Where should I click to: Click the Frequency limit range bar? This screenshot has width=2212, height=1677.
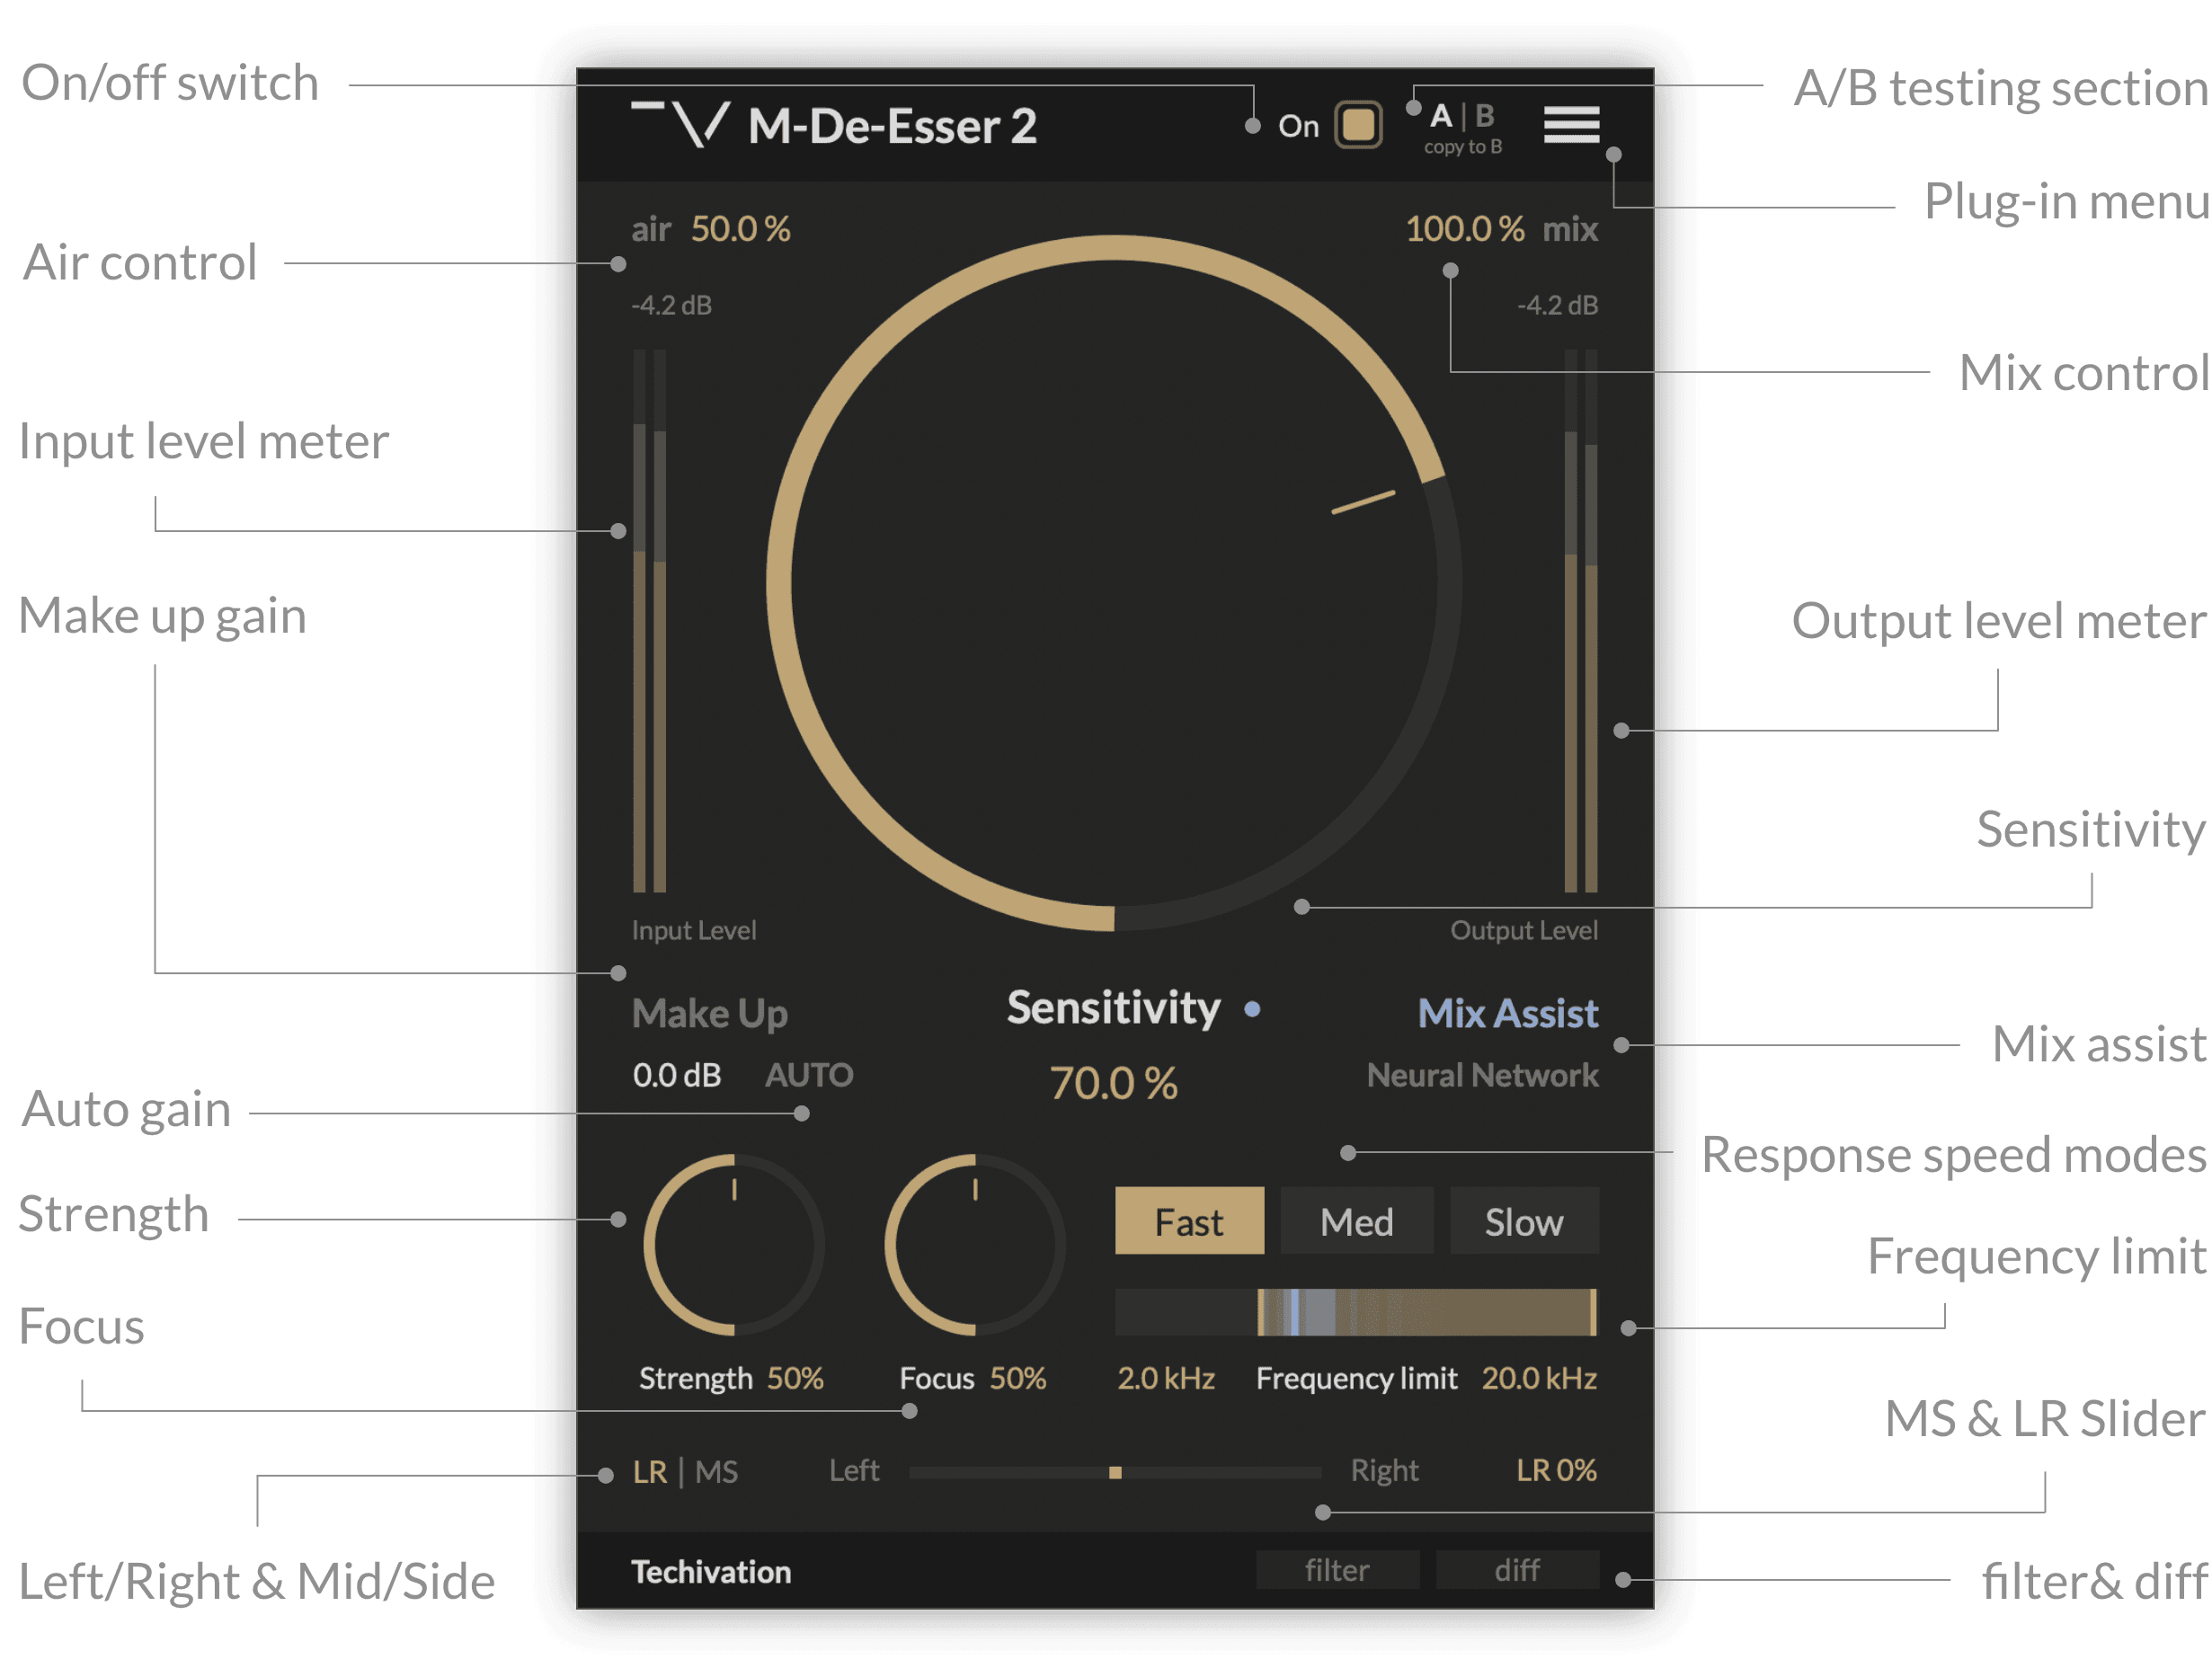[x=1356, y=1312]
